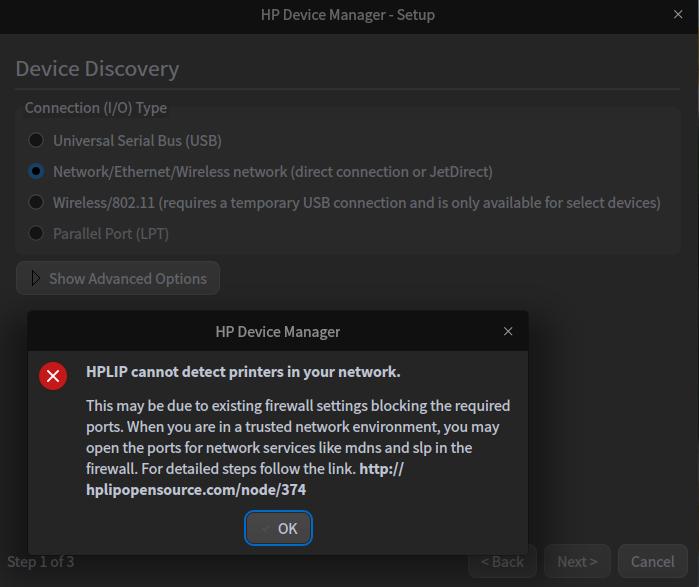Select Network/Ethernet/Wireless network connection option
Screen dimensions: 699x587
36,171
